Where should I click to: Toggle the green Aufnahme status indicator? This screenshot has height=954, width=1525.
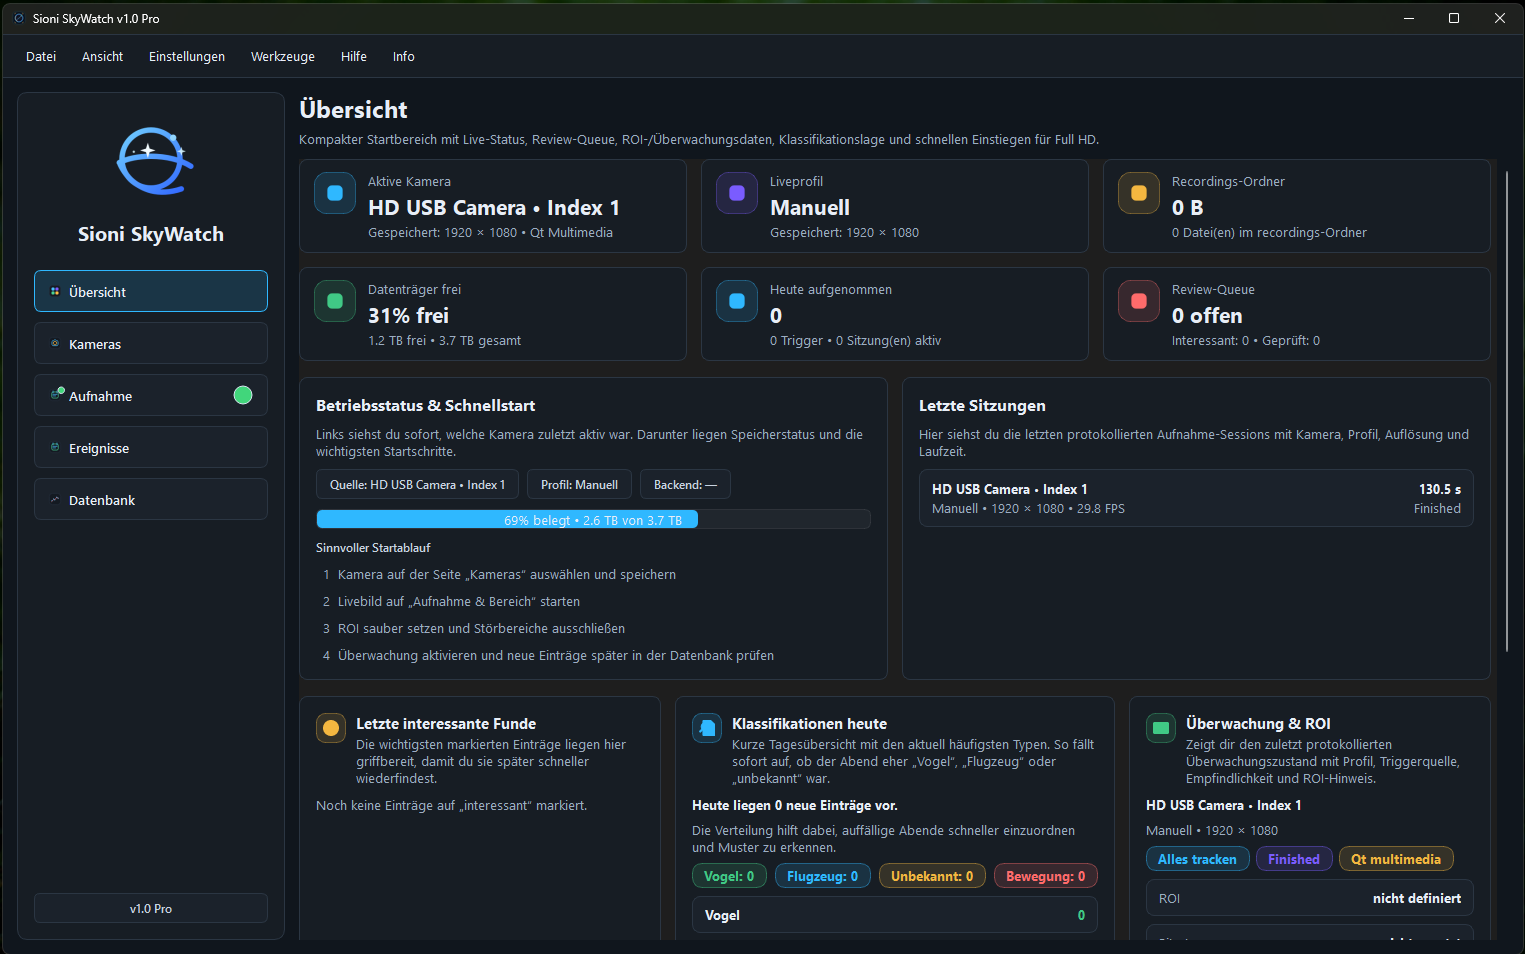tap(243, 395)
